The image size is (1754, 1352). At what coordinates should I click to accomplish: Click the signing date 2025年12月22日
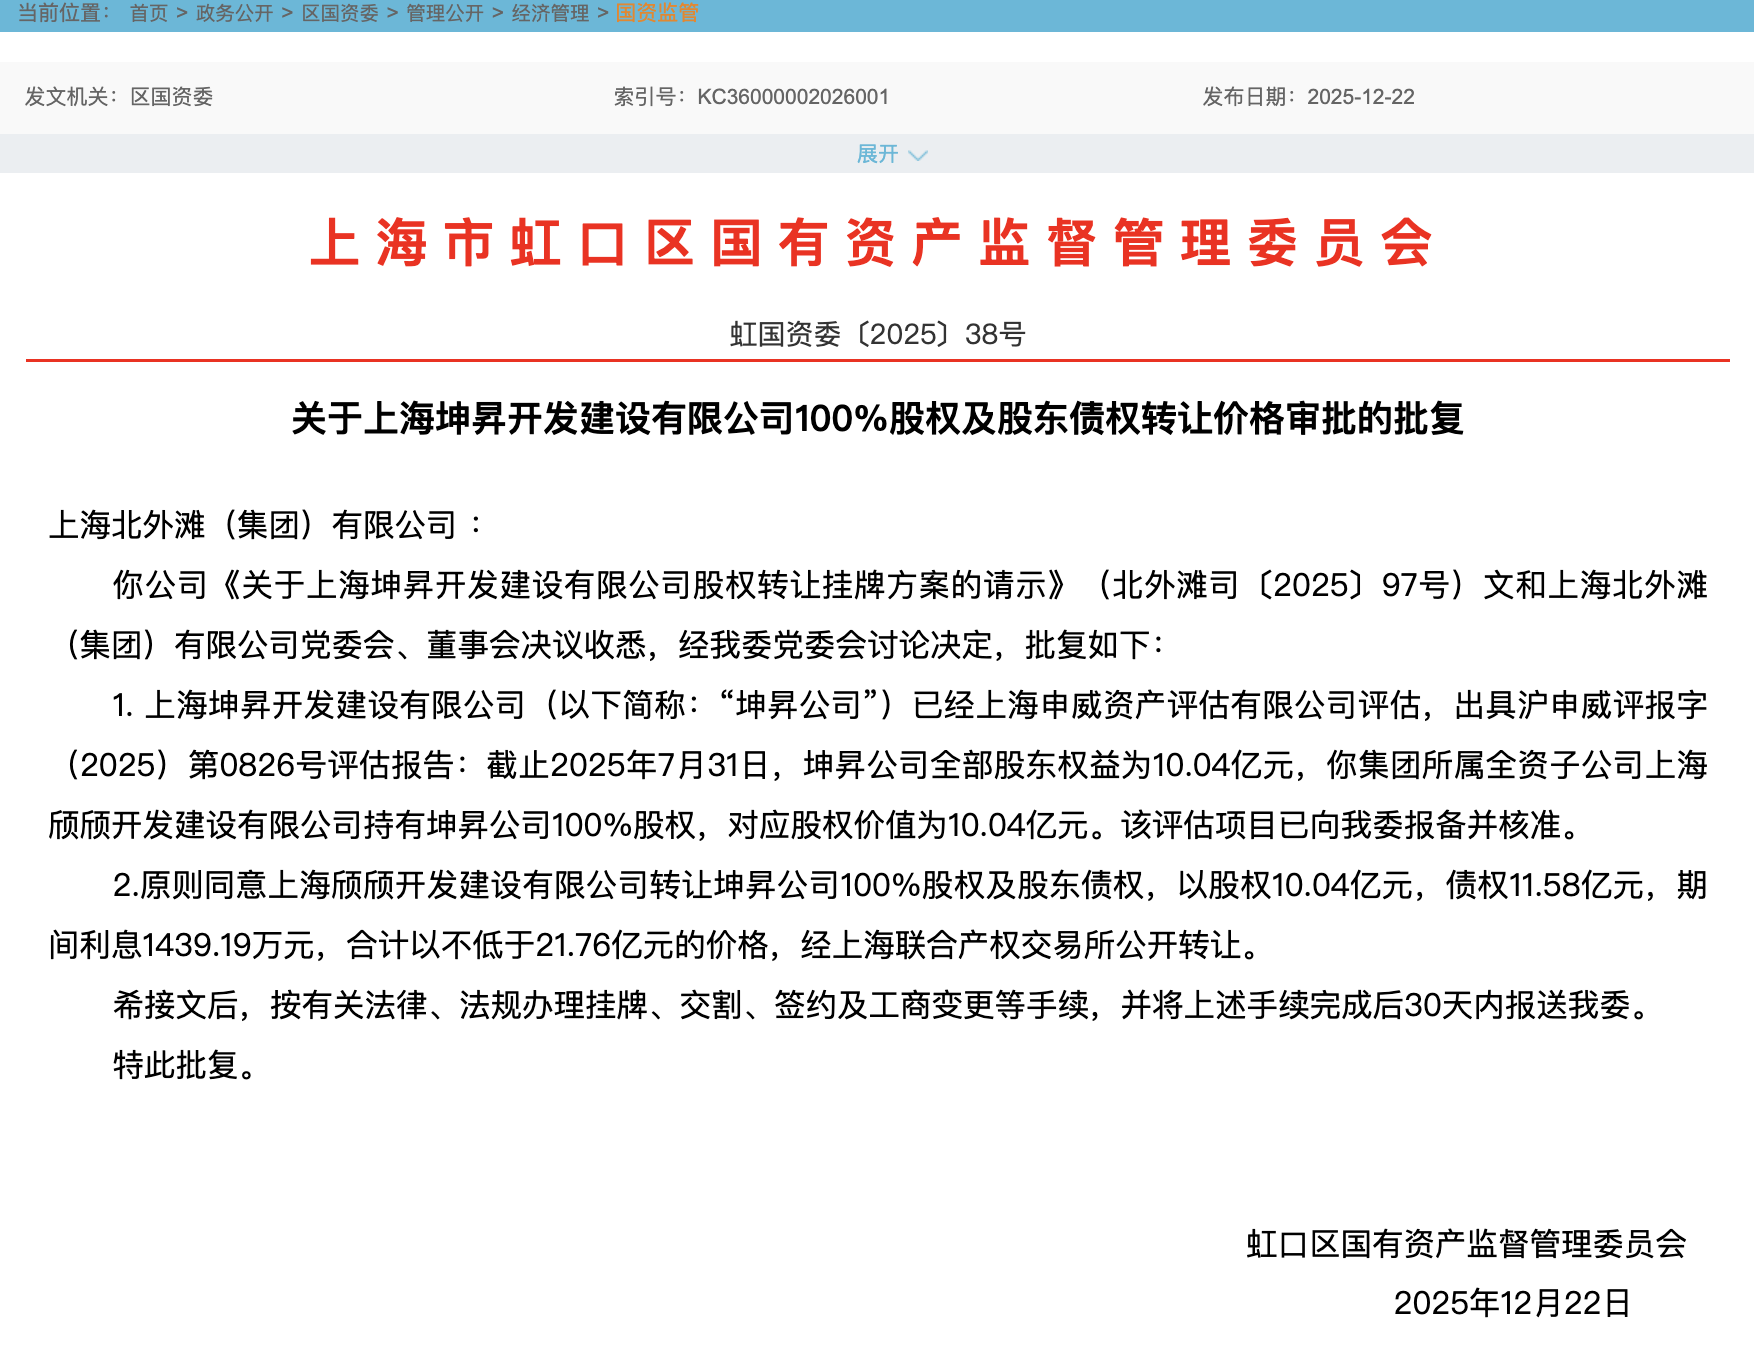coord(1512,1303)
